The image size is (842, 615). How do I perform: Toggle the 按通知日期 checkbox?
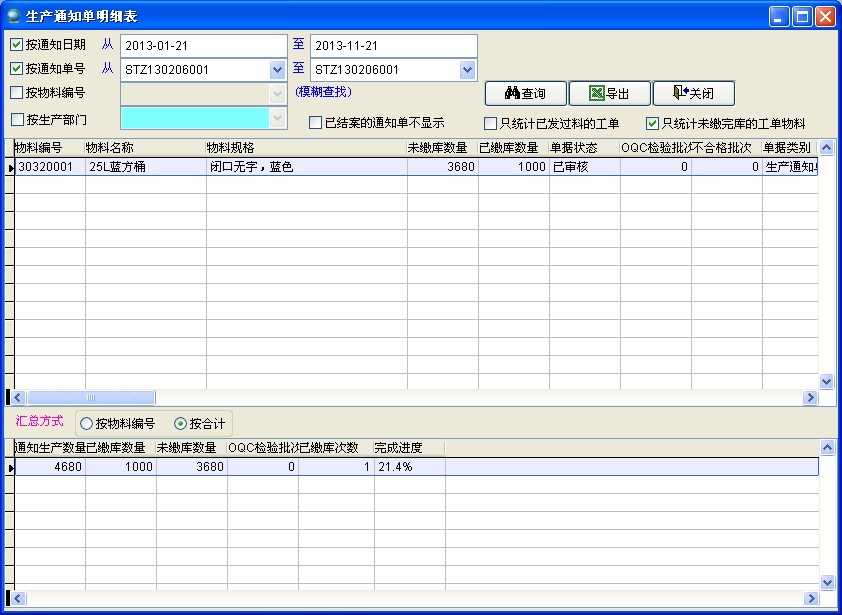coord(17,45)
